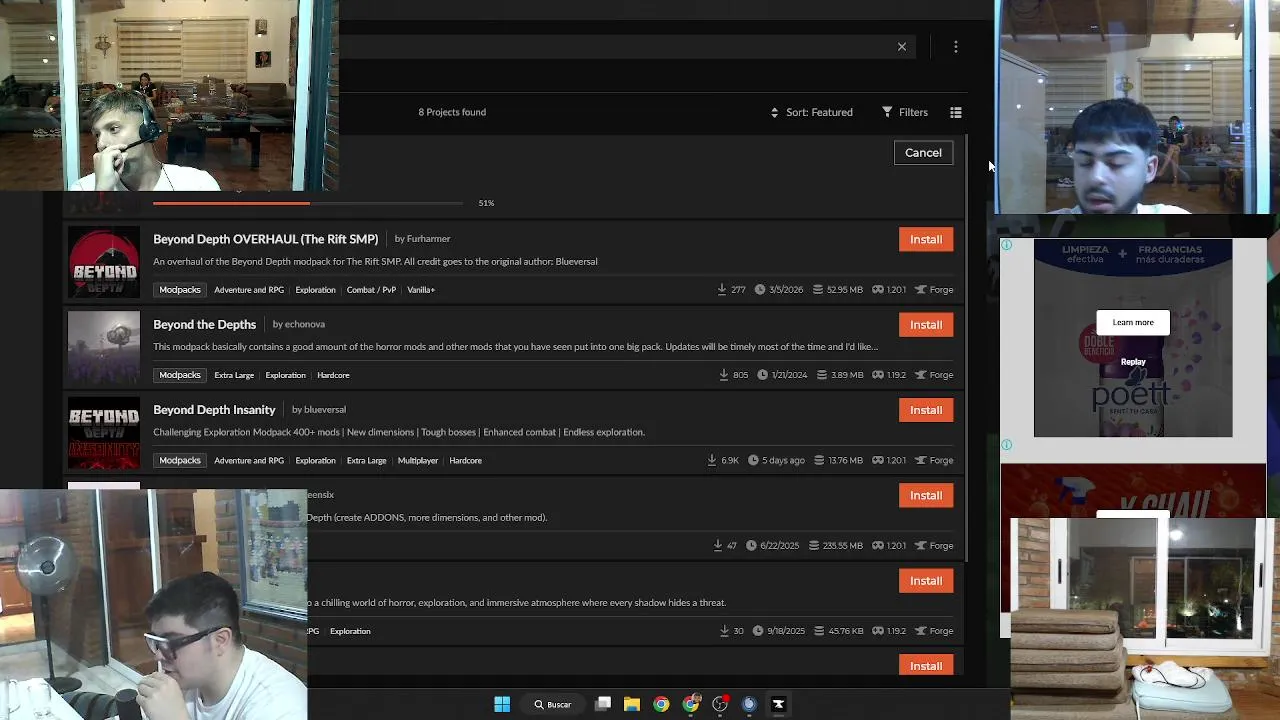Select Adventure and RPG tag on OVERHAUL row

coord(249,290)
